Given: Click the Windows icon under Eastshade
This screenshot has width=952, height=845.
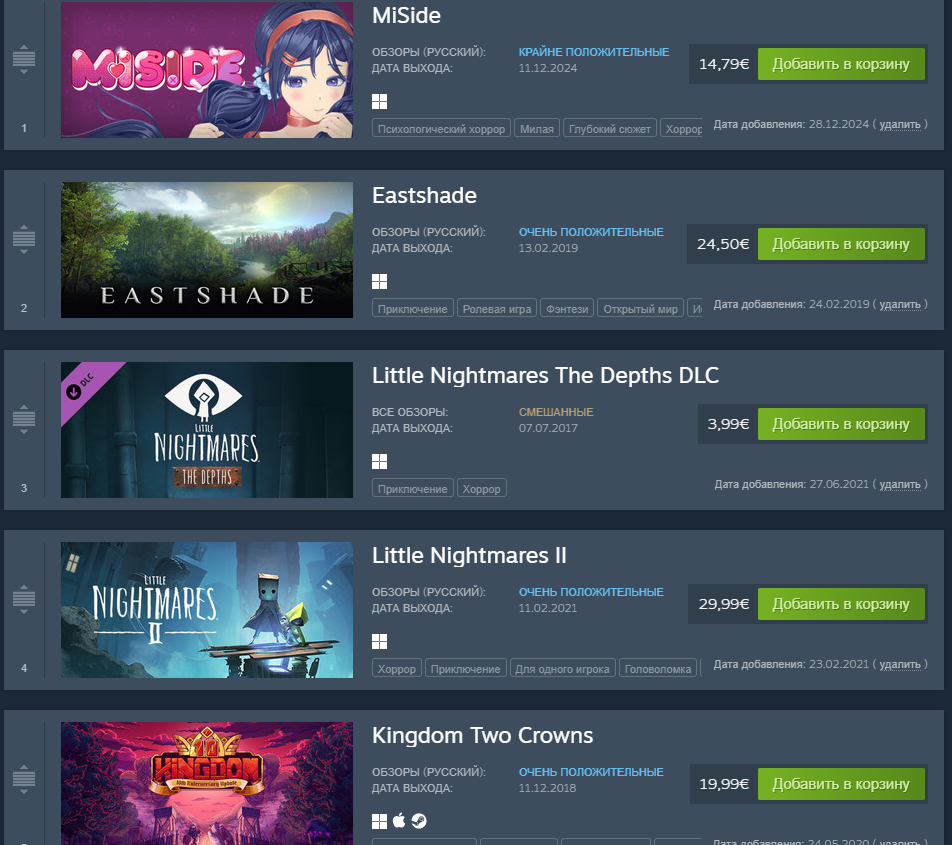Looking at the screenshot, I should pyautogui.click(x=379, y=282).
